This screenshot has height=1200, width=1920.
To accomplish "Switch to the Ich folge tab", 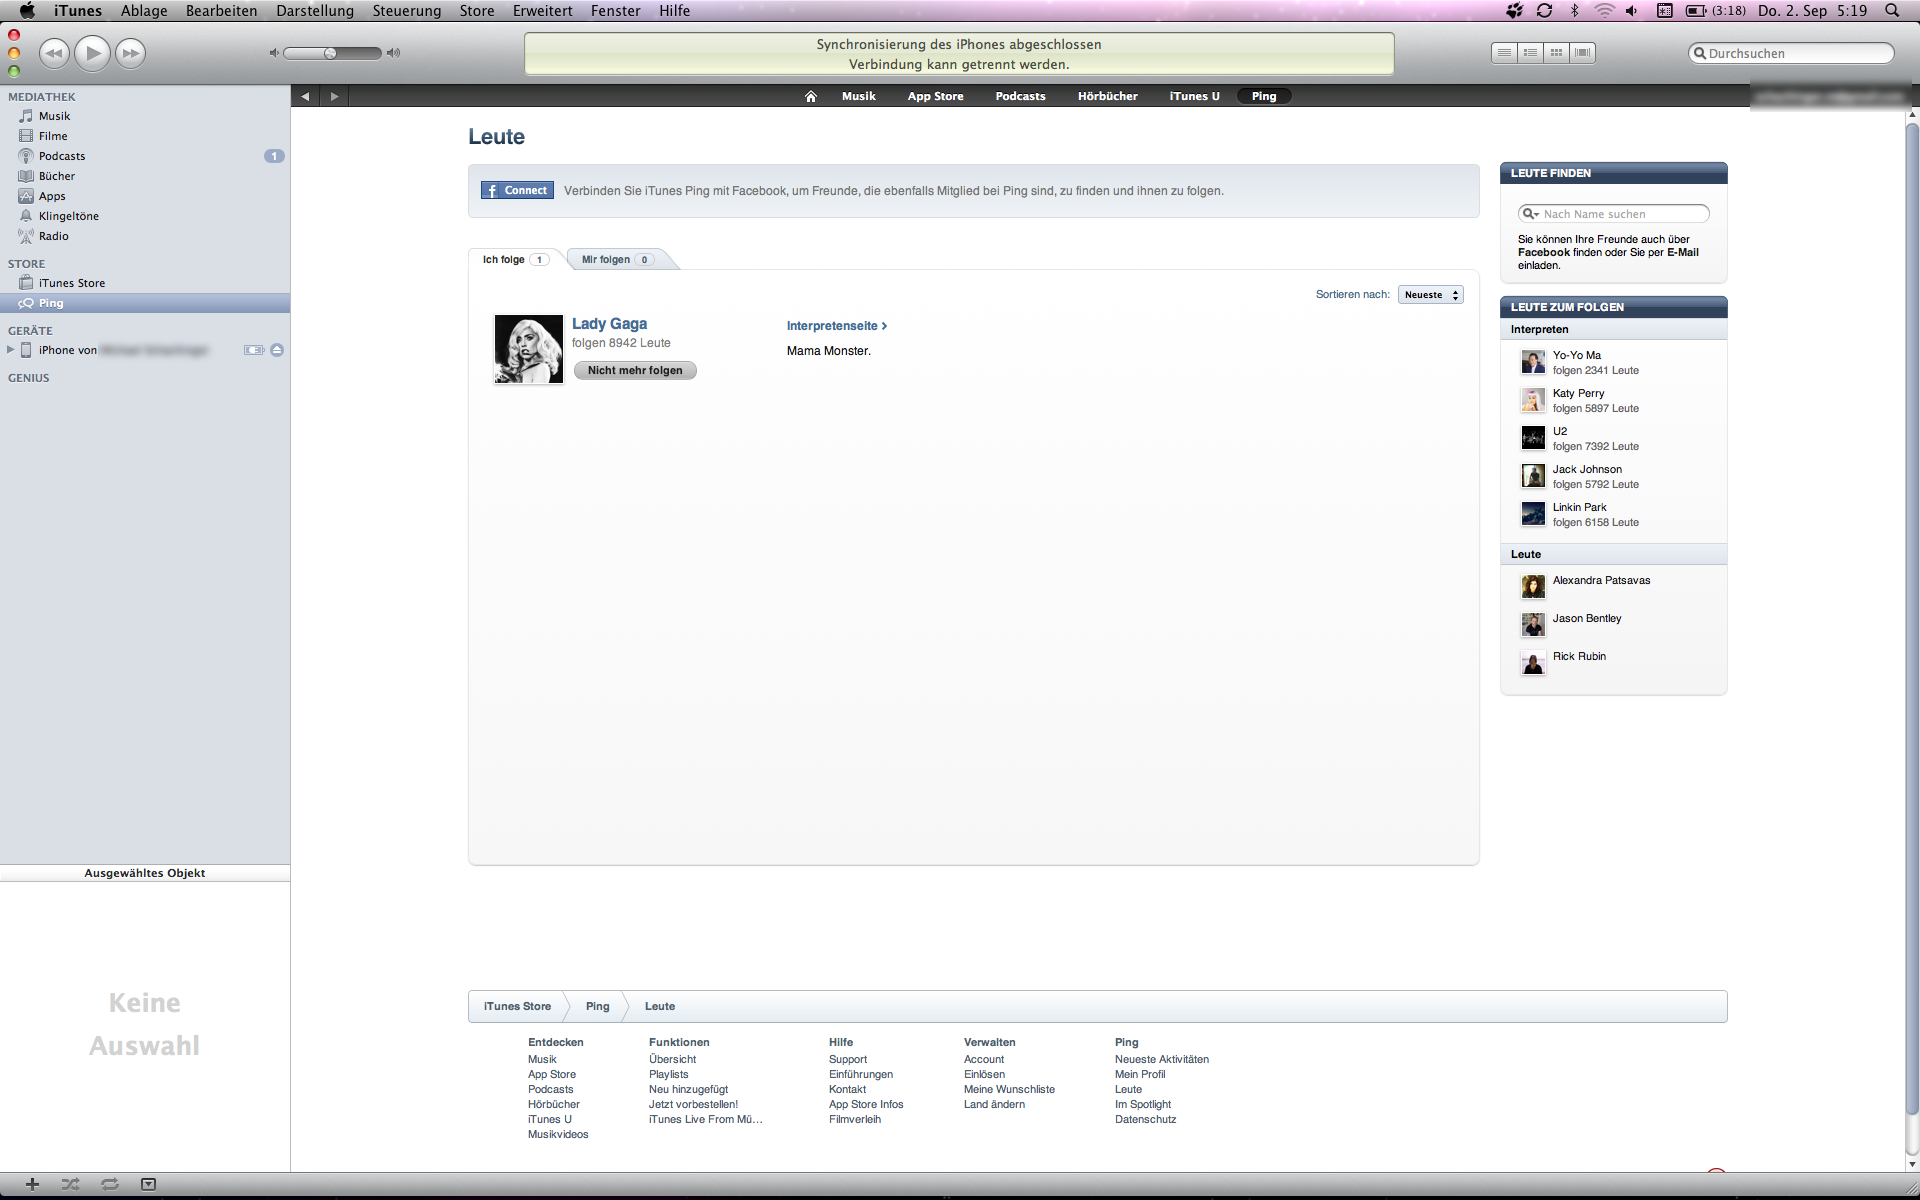I will [x=514, y=259].
